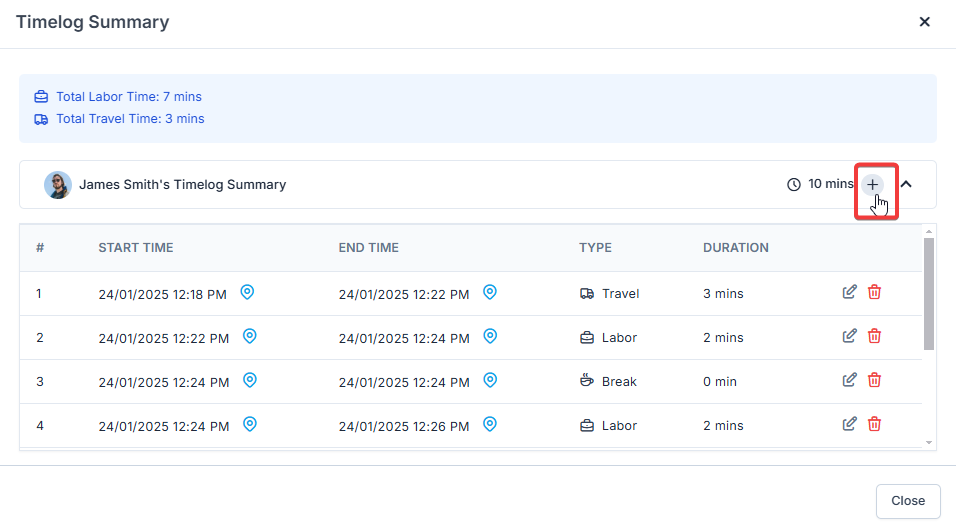Viewport: 956px width, 527px height.
Task: Edit the Travel timelog entry in row 1
Action: (x=850, y=292)
